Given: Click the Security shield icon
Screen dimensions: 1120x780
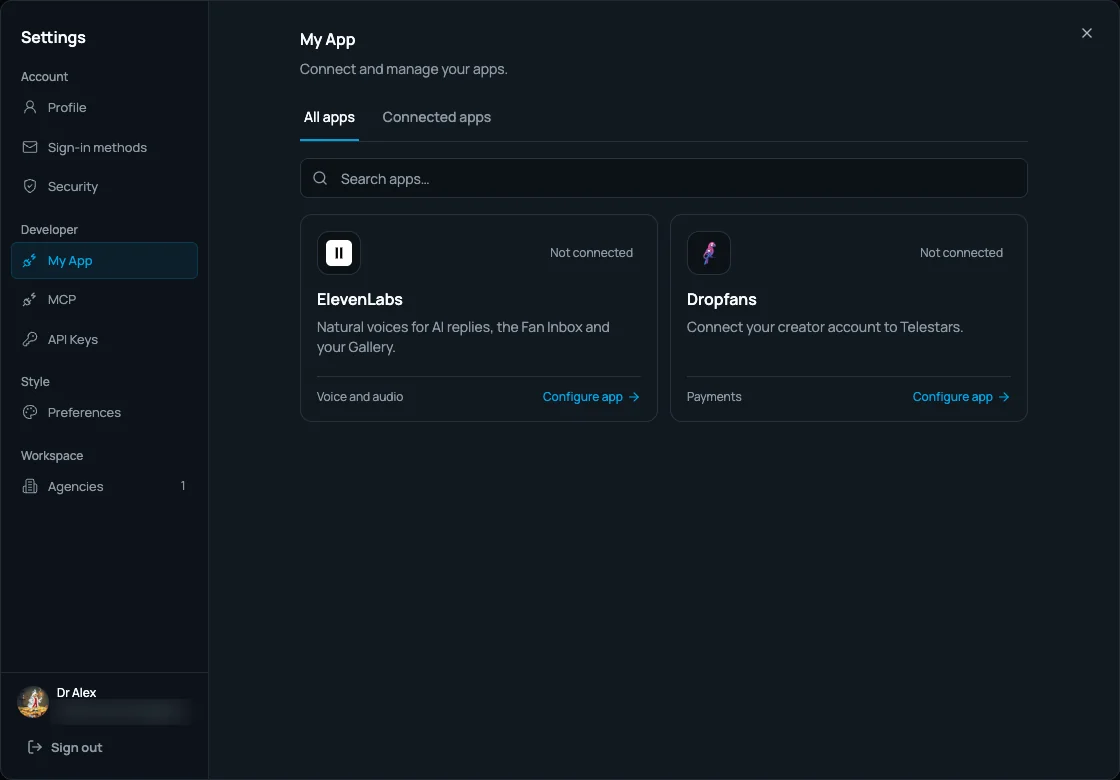Looking at the screenshot, I should [x=30, y=186].
